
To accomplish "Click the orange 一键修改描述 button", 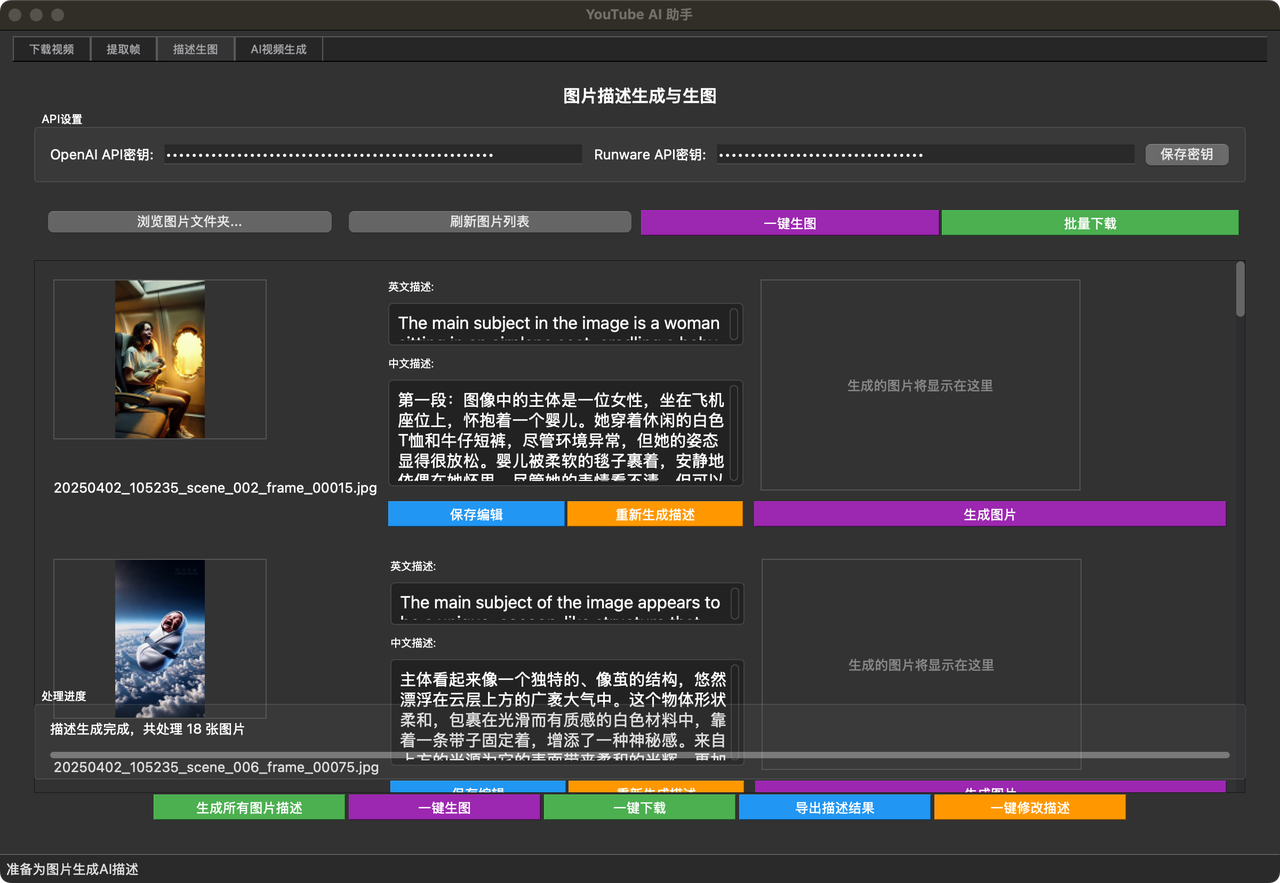I will pyautogui.click(x=1030, y=807).
